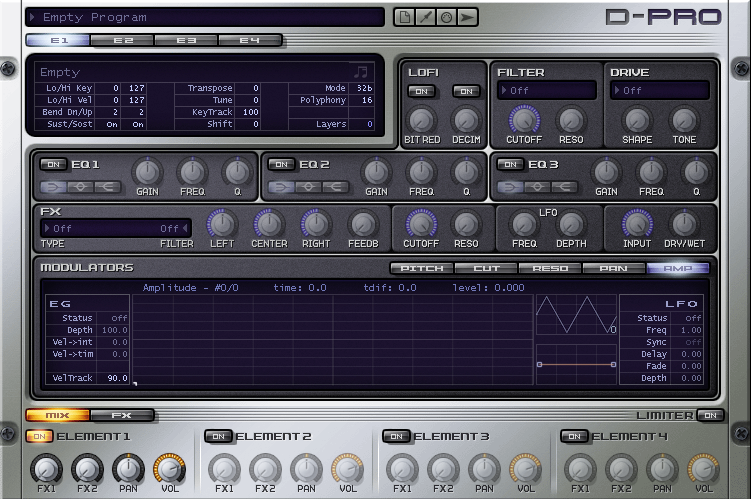The width and height of the screenshot is (751, 499).
Task: Click the Mode value 32b
Action: point(364,88)
